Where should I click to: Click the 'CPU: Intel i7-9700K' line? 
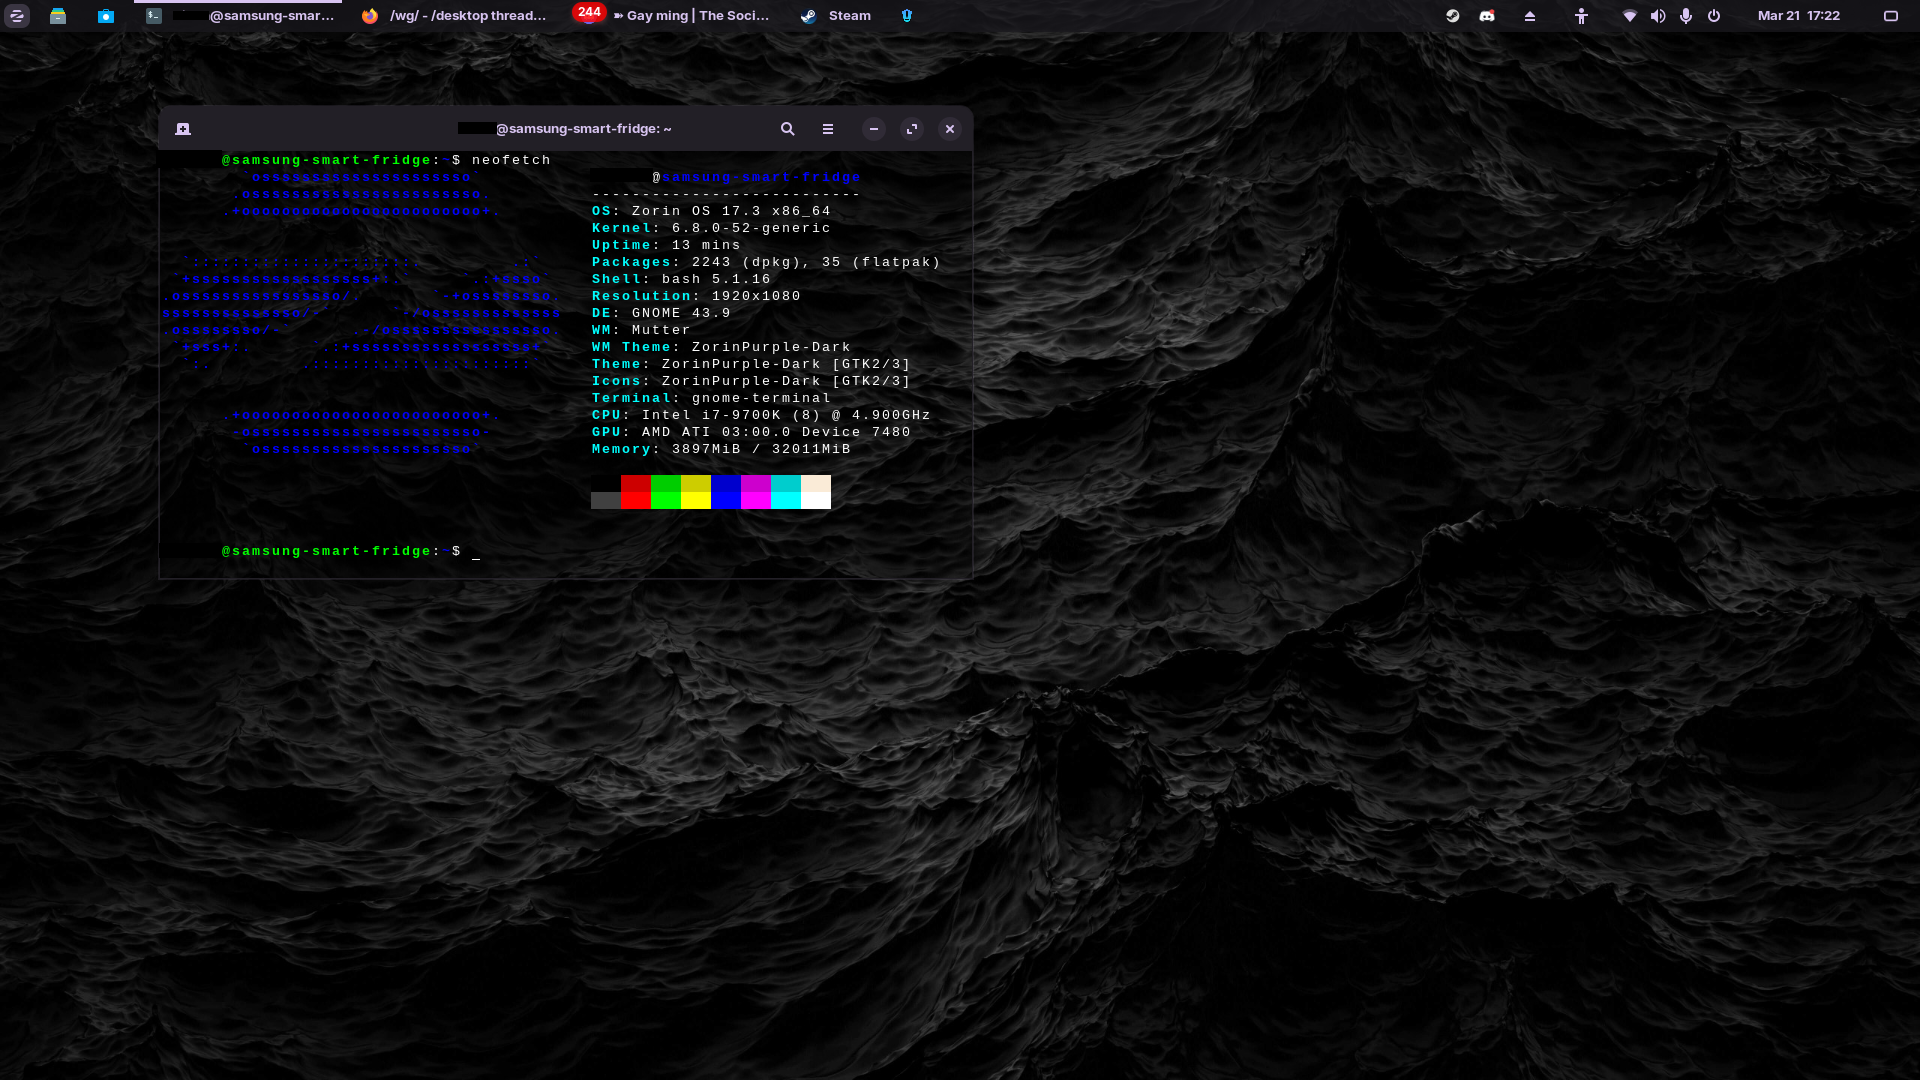[761, 415]
